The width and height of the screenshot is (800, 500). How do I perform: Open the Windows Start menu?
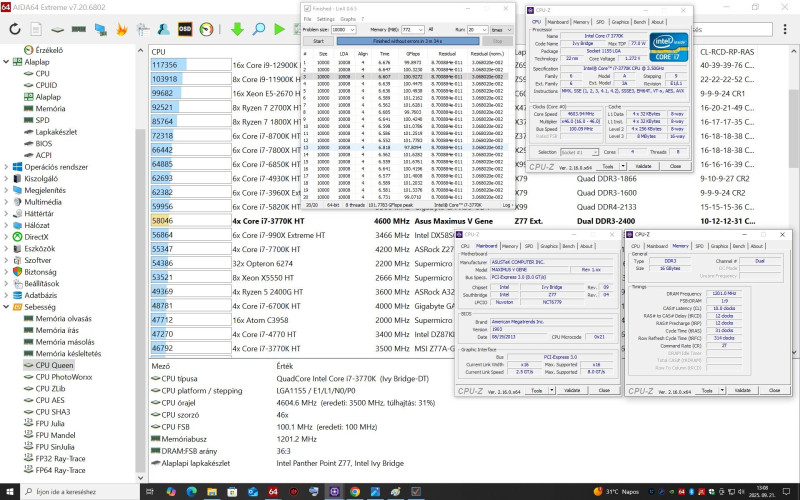[10, 492]
